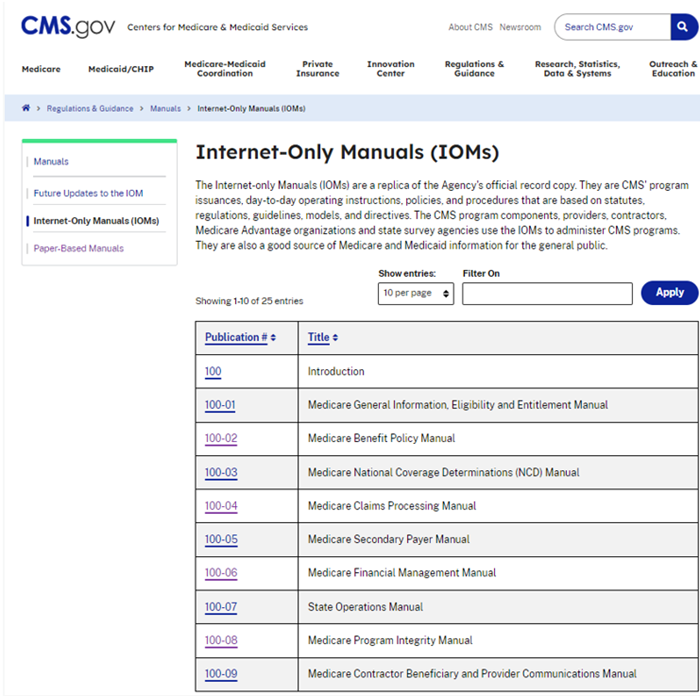Open Manuals in the sidebar
Image resolution: width=700 pixels, height=696 pixels.
[51, 162]
